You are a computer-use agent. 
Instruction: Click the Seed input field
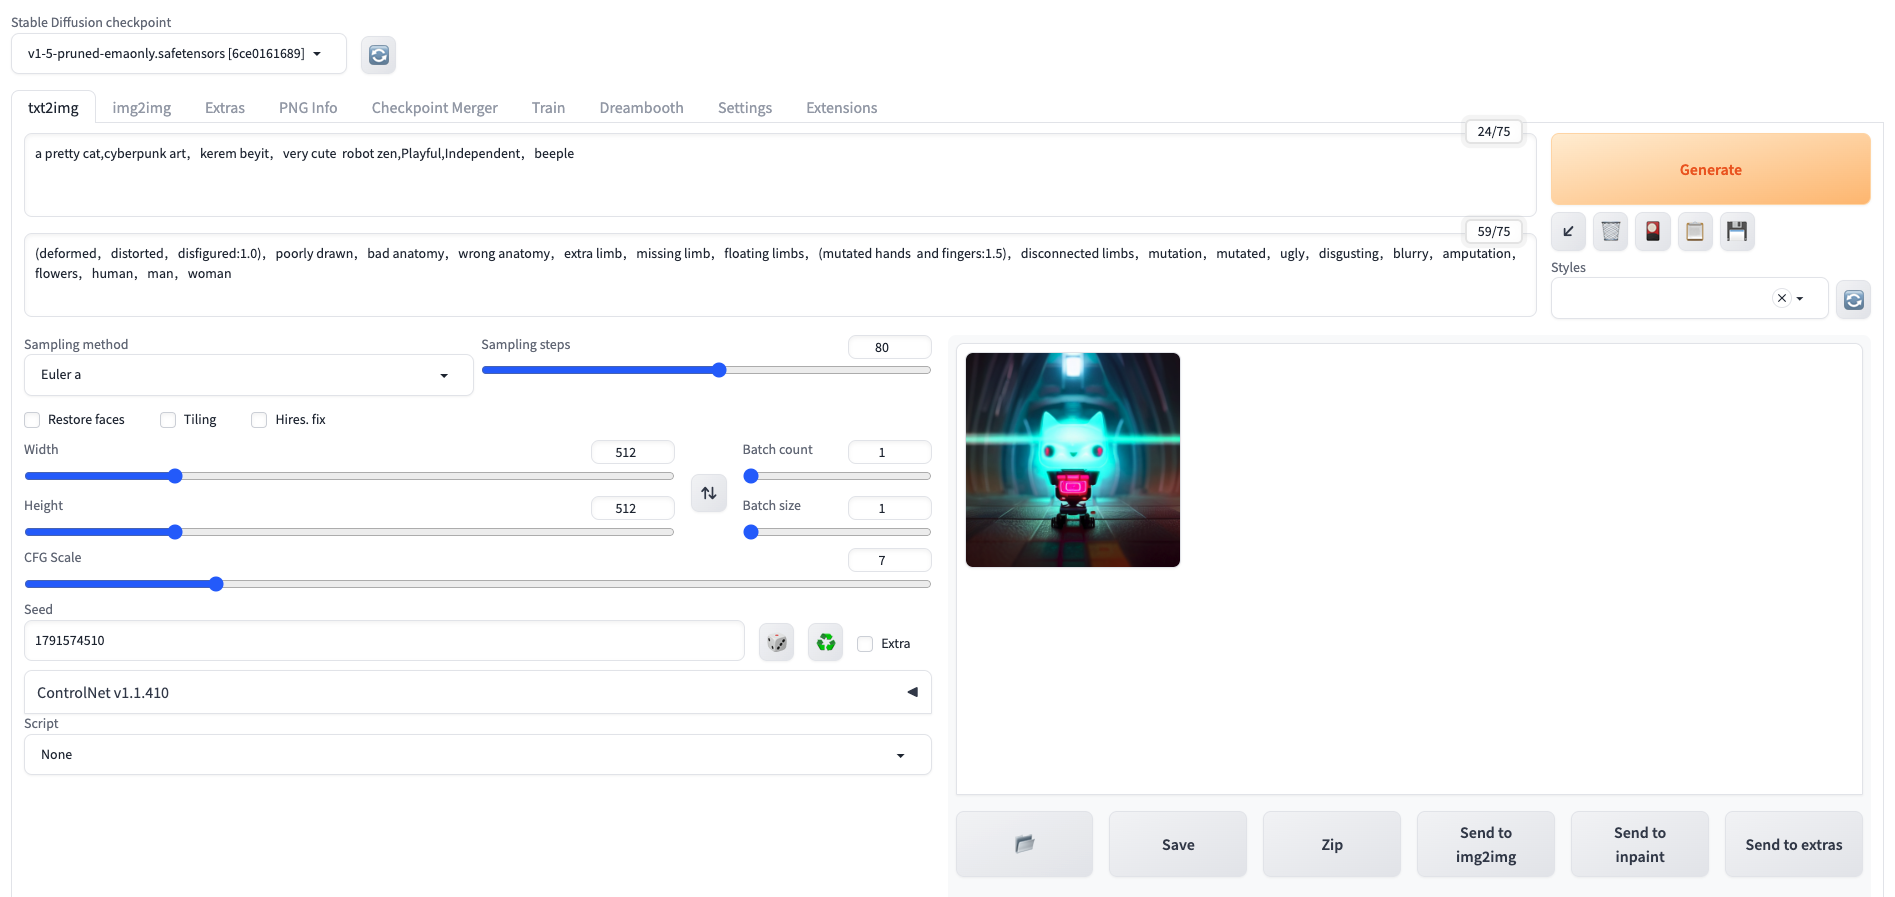384,641
